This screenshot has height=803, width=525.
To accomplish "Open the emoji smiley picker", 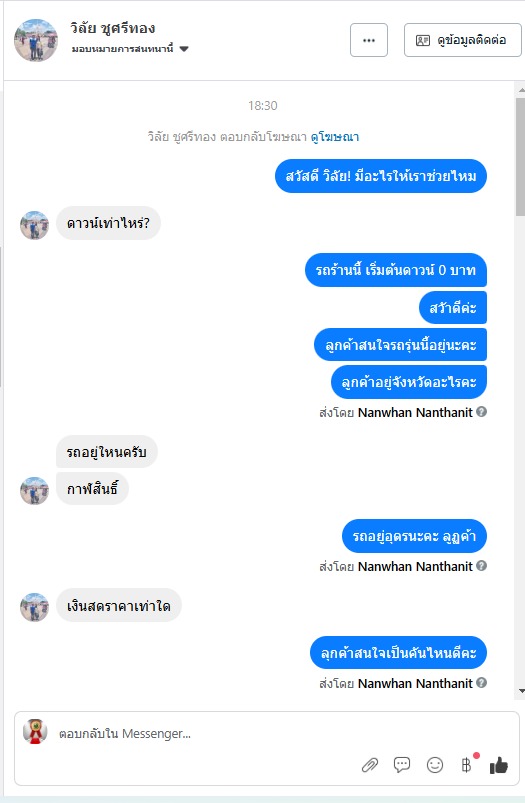I will 435,765.
